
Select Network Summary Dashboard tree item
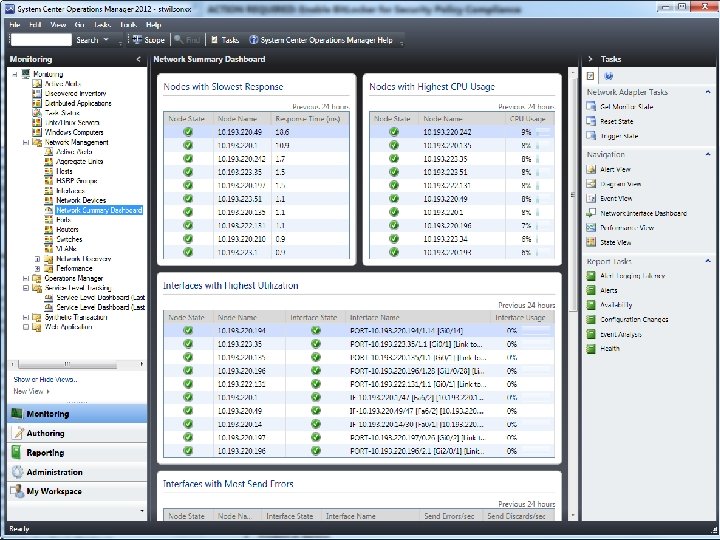coord(99,210)
